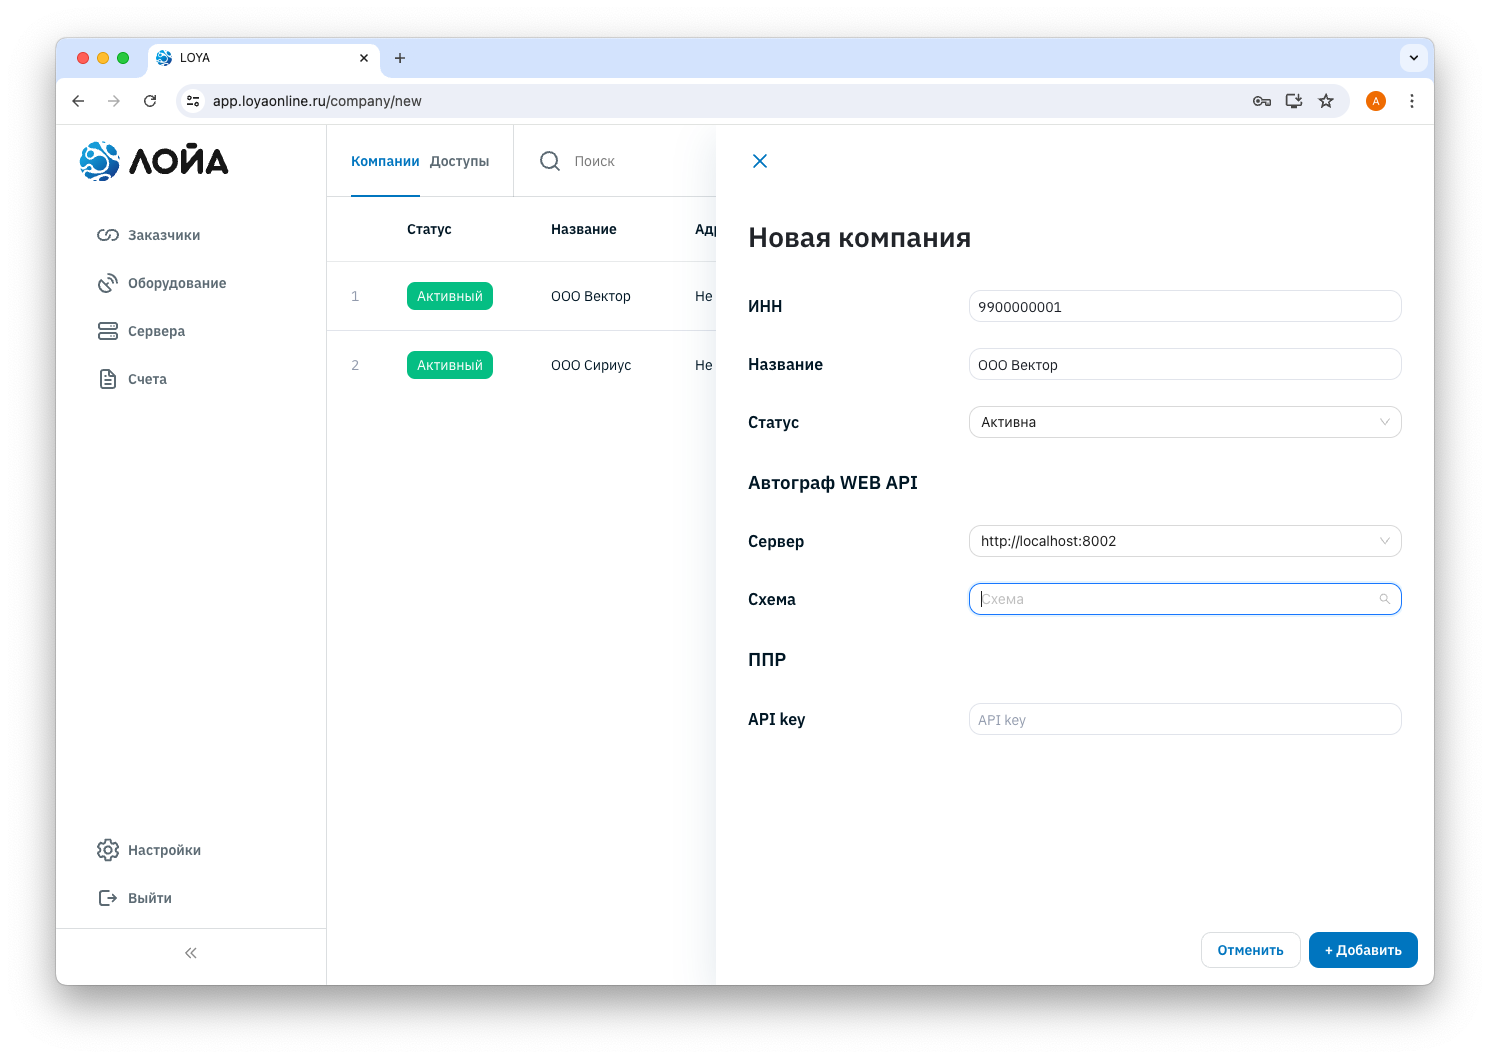
Task: Switch to Доступы tab
Action: click(460, 161)
